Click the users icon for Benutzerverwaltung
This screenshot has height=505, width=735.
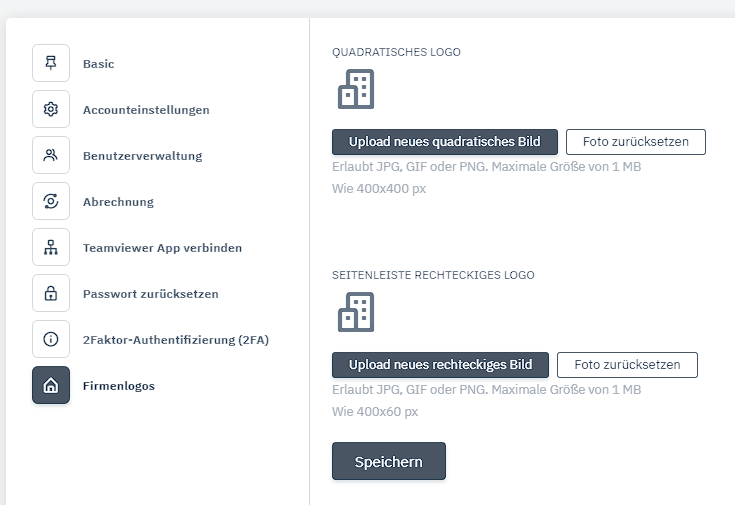[51, 155]
